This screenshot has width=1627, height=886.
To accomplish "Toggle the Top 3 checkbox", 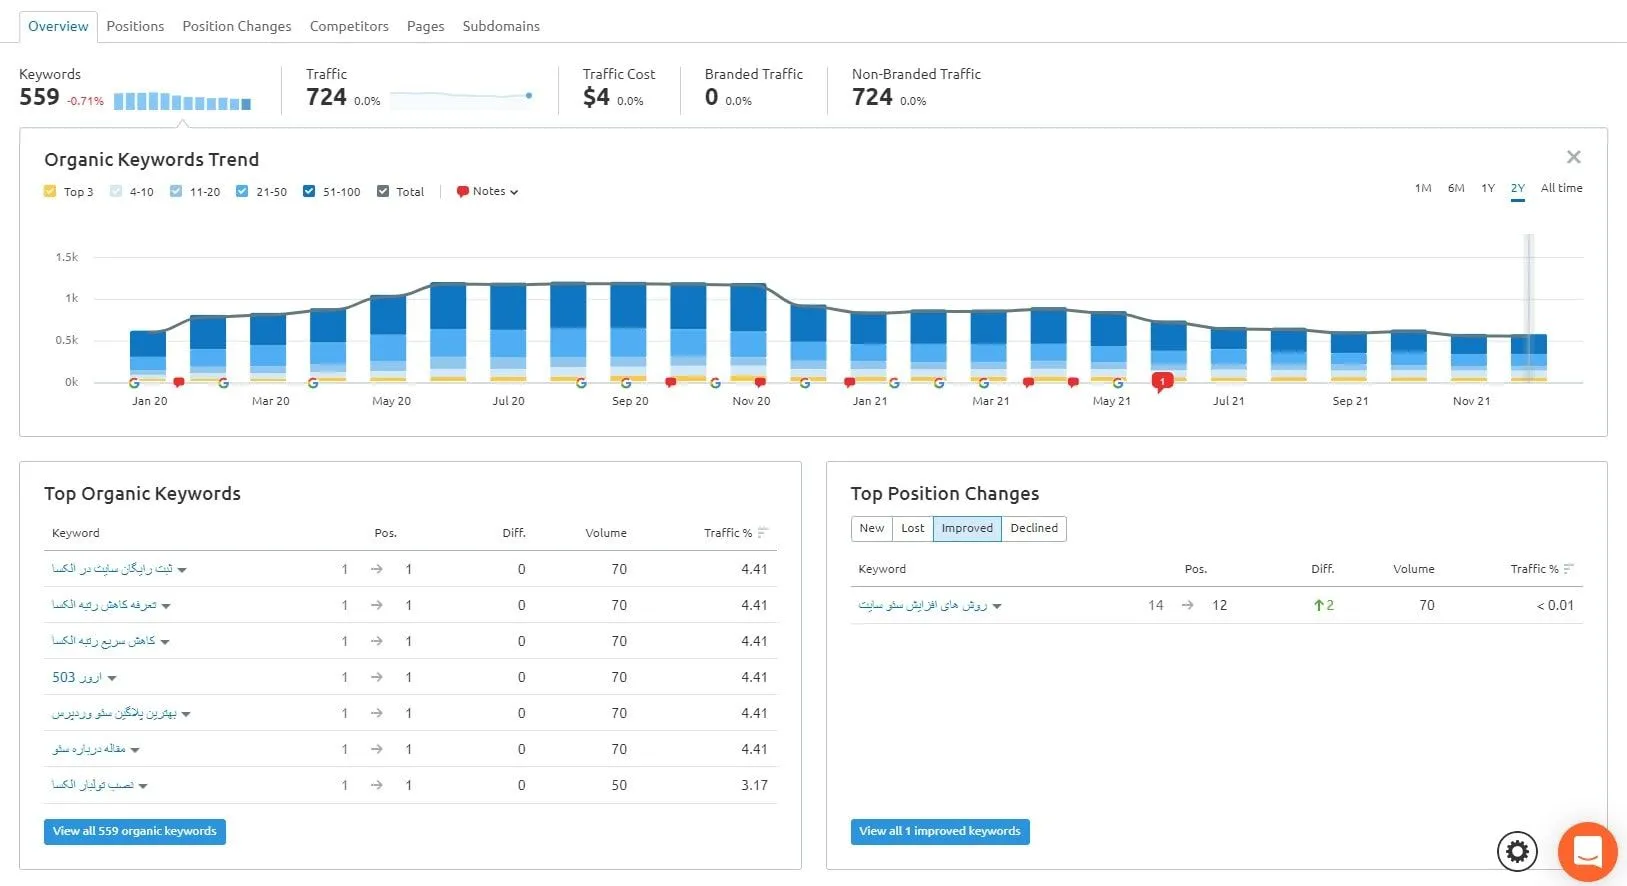I will (x=50, y=191).
